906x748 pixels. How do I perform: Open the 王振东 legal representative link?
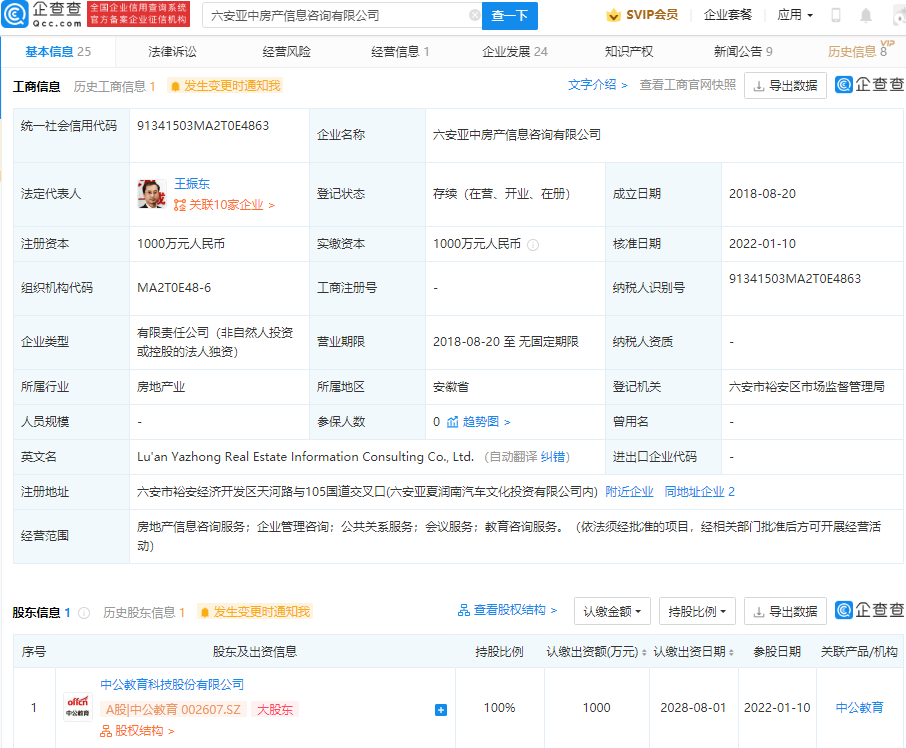pyautogui.click(x=192, y=184)
